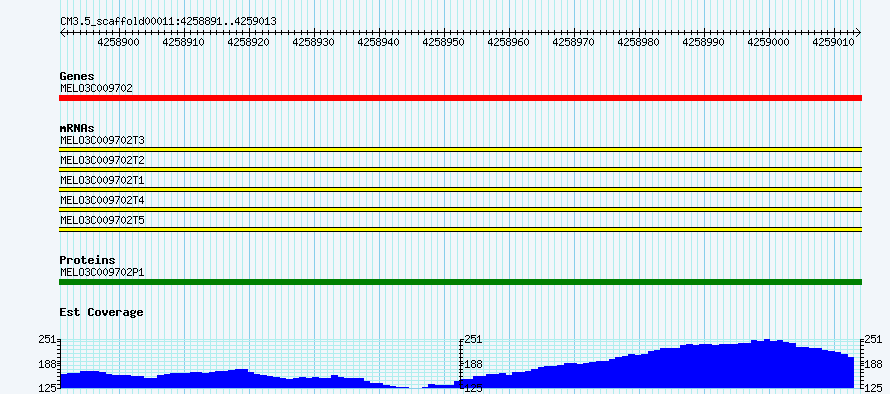
Task: Click ruler position 4259000
Action: click(x=769, y=42)
